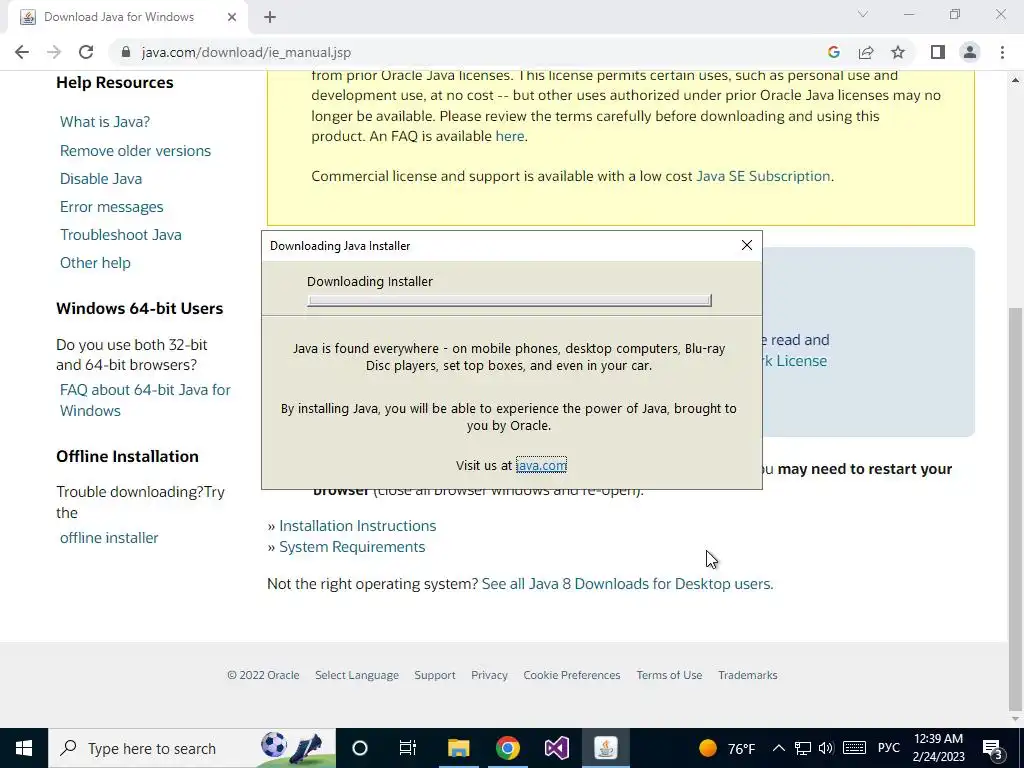
Task: Click the Google icon in address bar
Action: pos(833,52)
